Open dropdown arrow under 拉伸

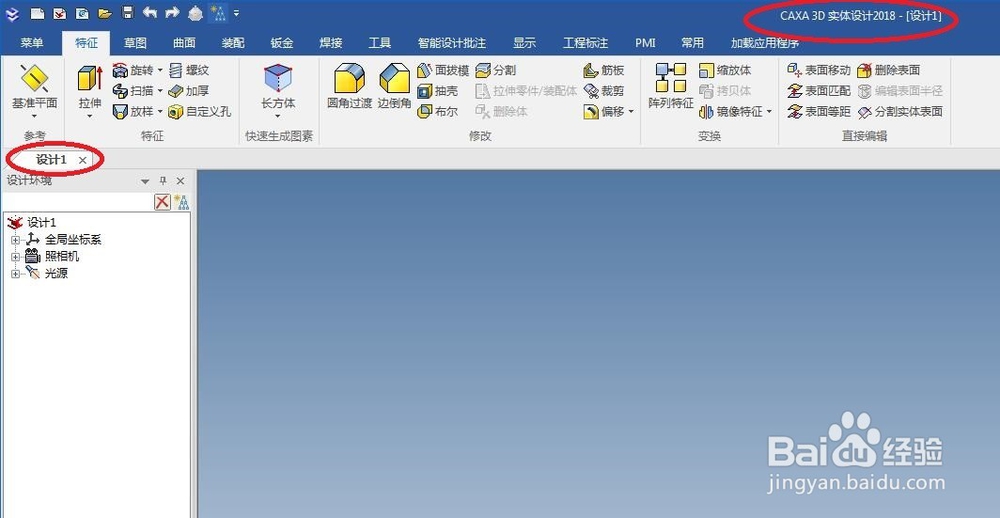click(90, 116)
